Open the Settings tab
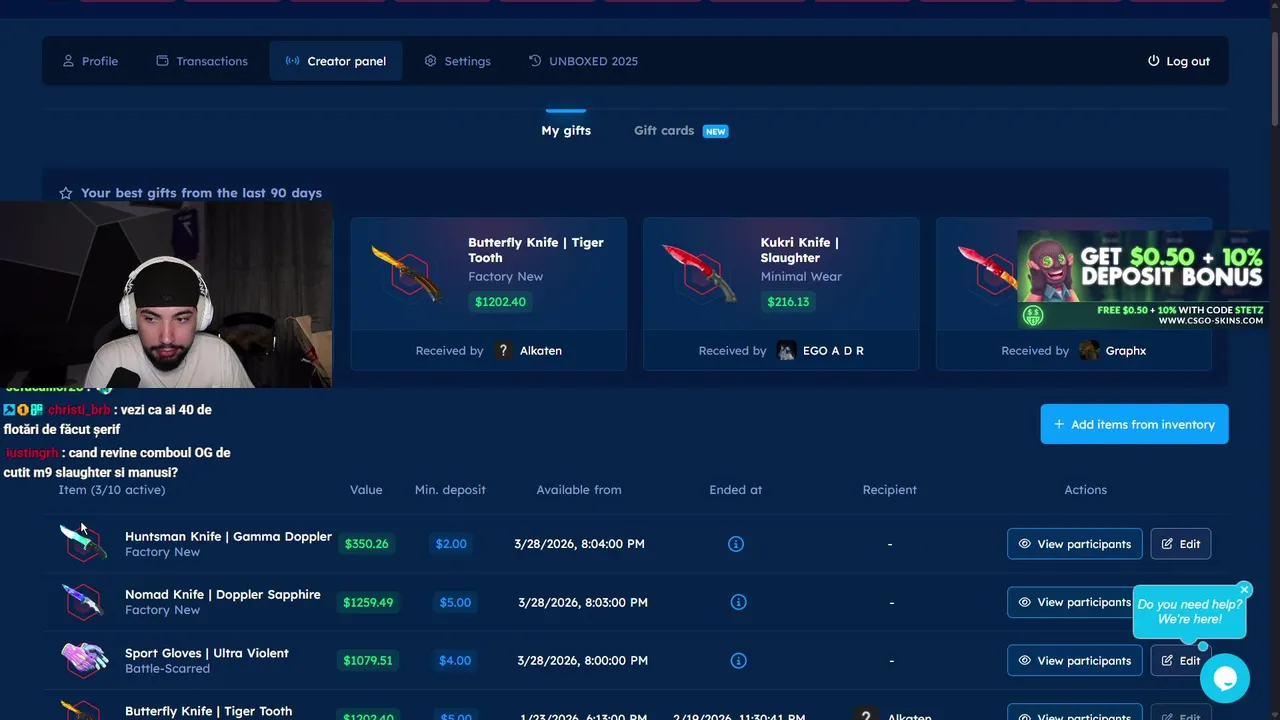This screenshot has width=1280, height=720. pyautogui.click(x=457, y=61)
